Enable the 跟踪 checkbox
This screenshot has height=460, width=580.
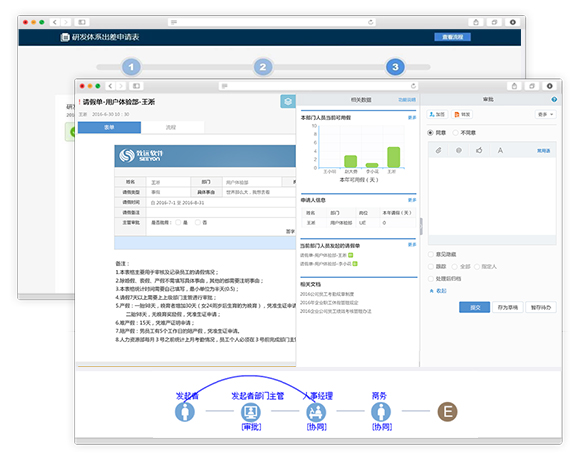tap(431, 267)
